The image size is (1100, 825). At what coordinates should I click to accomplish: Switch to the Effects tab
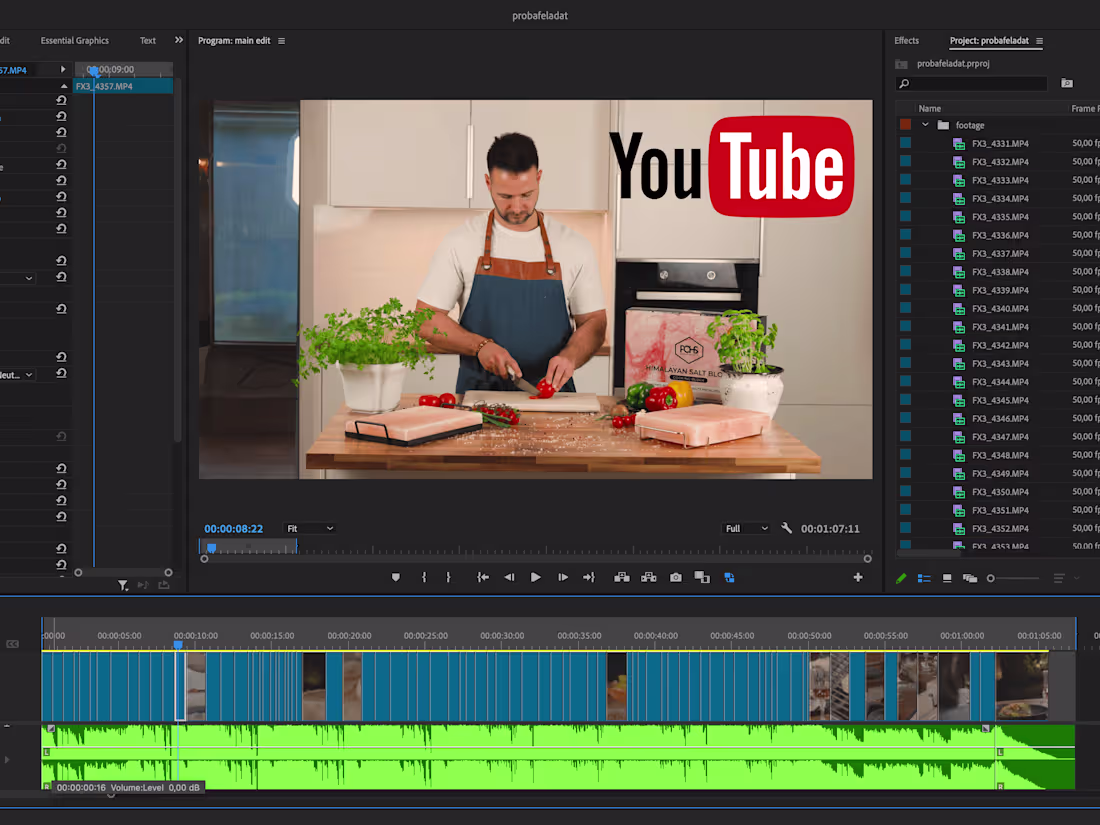pyautogui.click(x=906, y=41)
